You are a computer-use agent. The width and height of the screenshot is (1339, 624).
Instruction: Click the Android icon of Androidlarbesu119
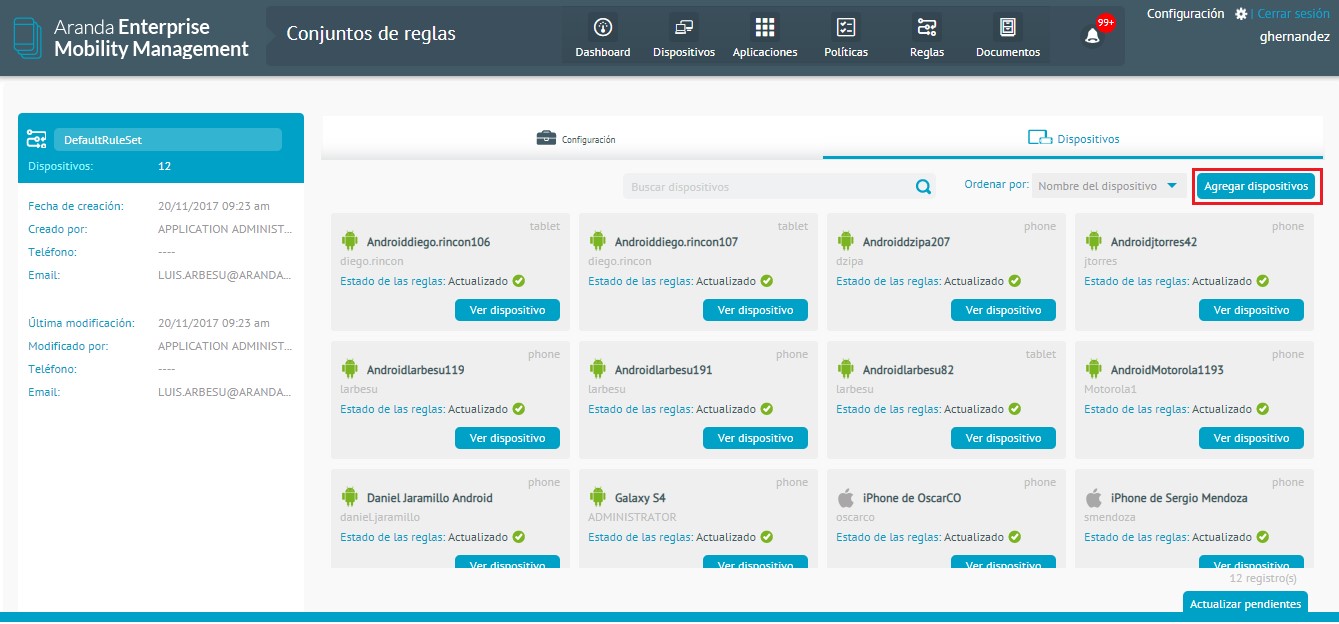tap(350, 369)
